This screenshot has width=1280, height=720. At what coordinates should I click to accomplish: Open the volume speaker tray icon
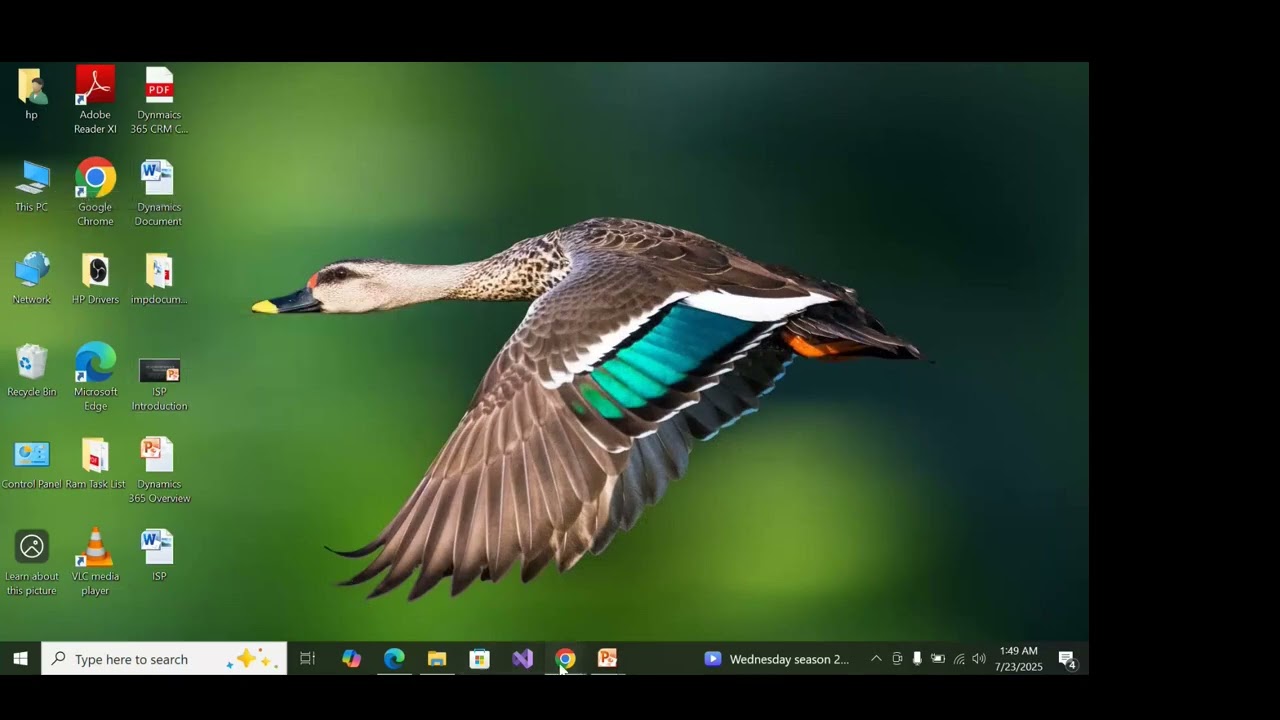click(x=979, y=659)
